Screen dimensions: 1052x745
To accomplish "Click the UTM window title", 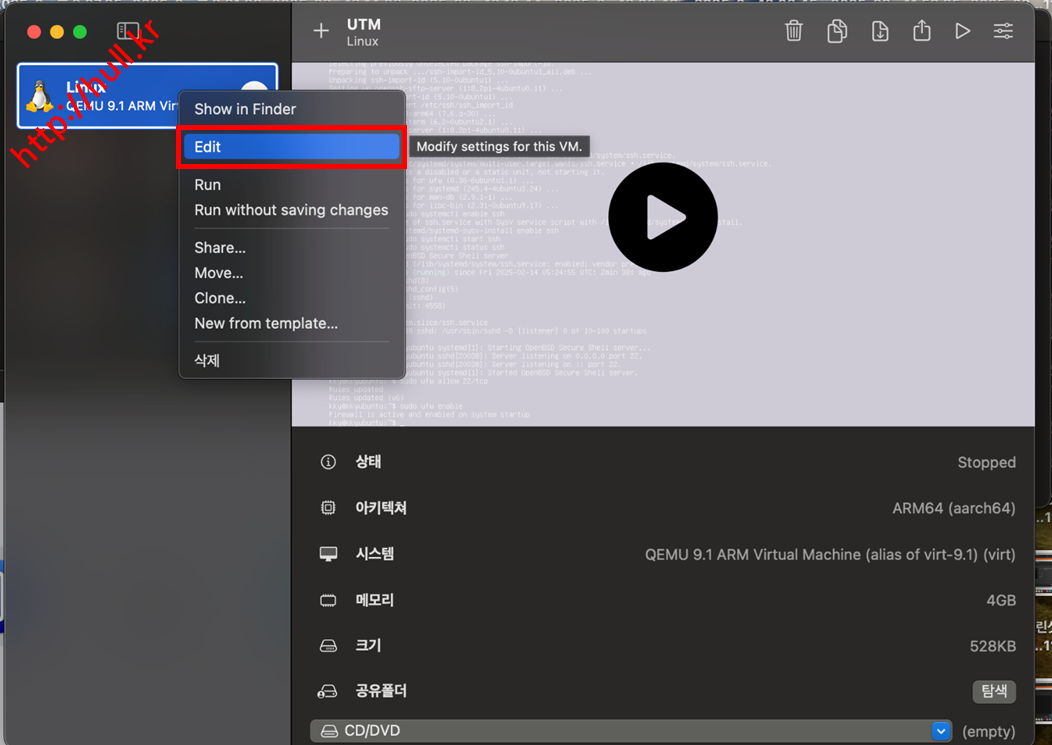I will (364, 24).
